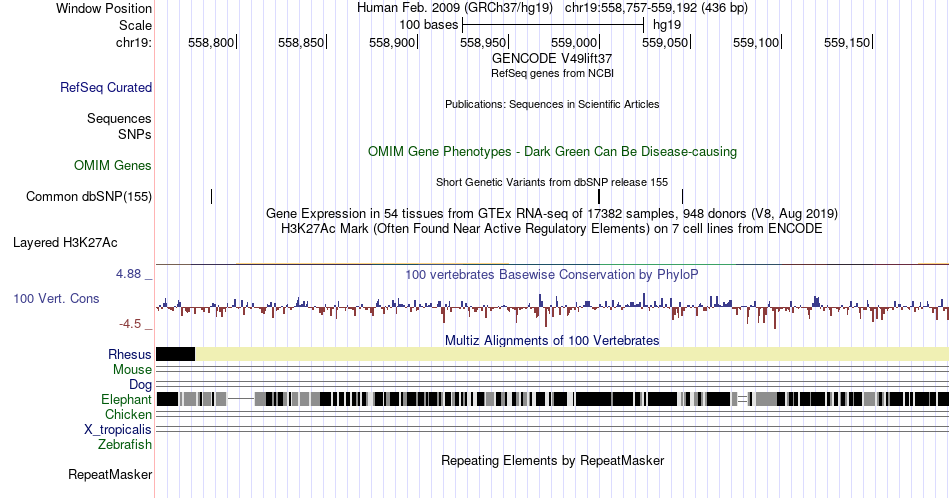
Task: Click the Mouse alignment label
Action: tap(132, 370)
